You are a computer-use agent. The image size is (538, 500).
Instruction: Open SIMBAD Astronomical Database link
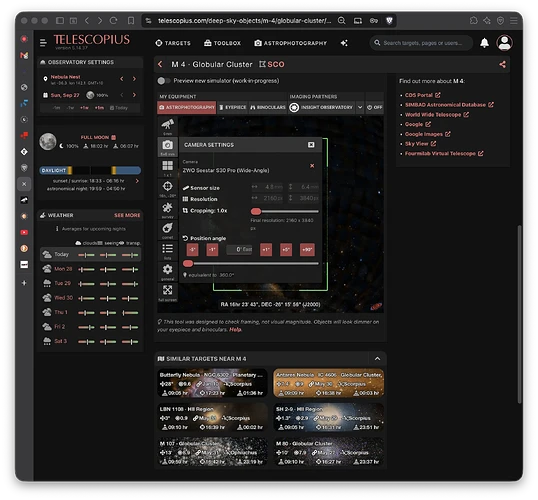[x=449, y=105]
